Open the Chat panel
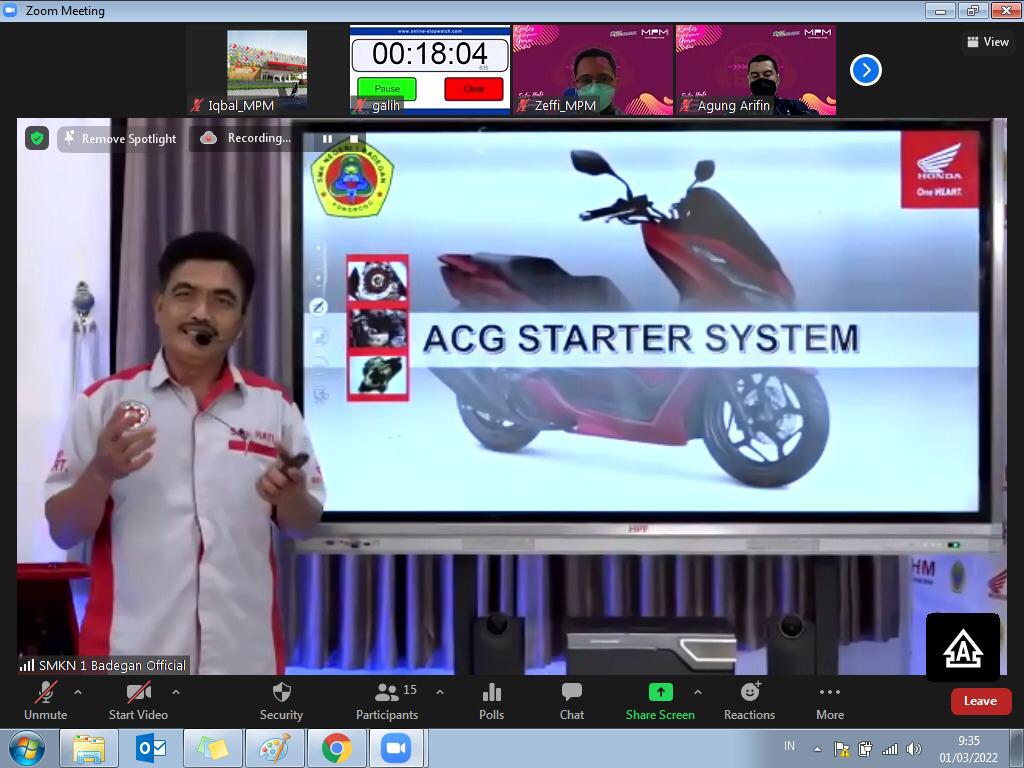Image resolution: width=1024 pixels, height=768 pixels. point(571,700)
